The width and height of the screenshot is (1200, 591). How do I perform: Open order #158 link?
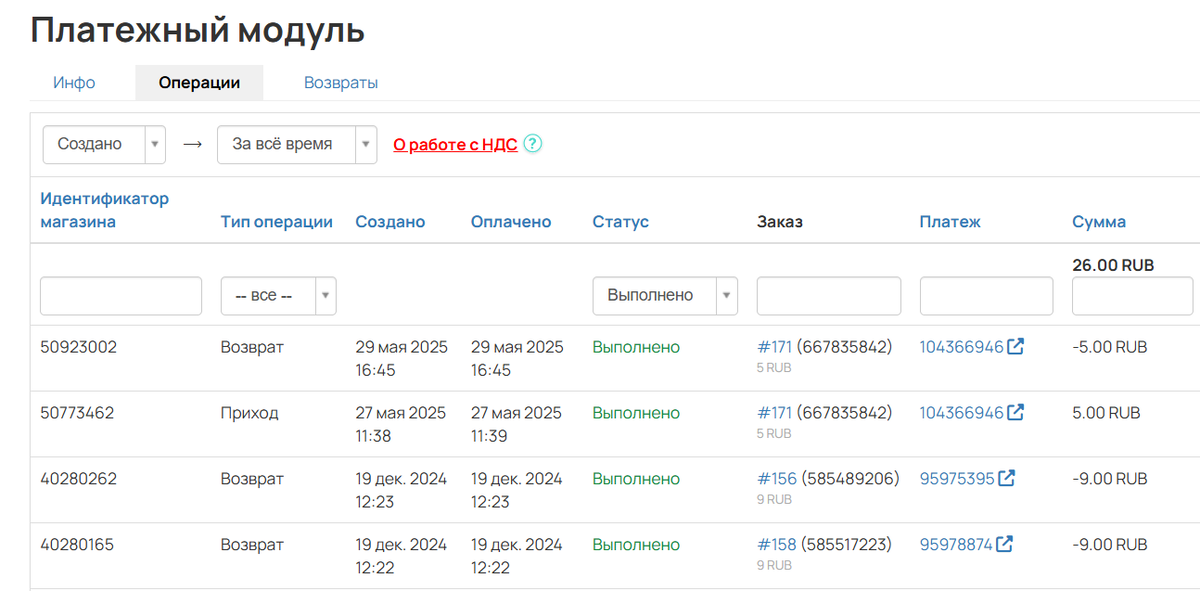point(775,545)
